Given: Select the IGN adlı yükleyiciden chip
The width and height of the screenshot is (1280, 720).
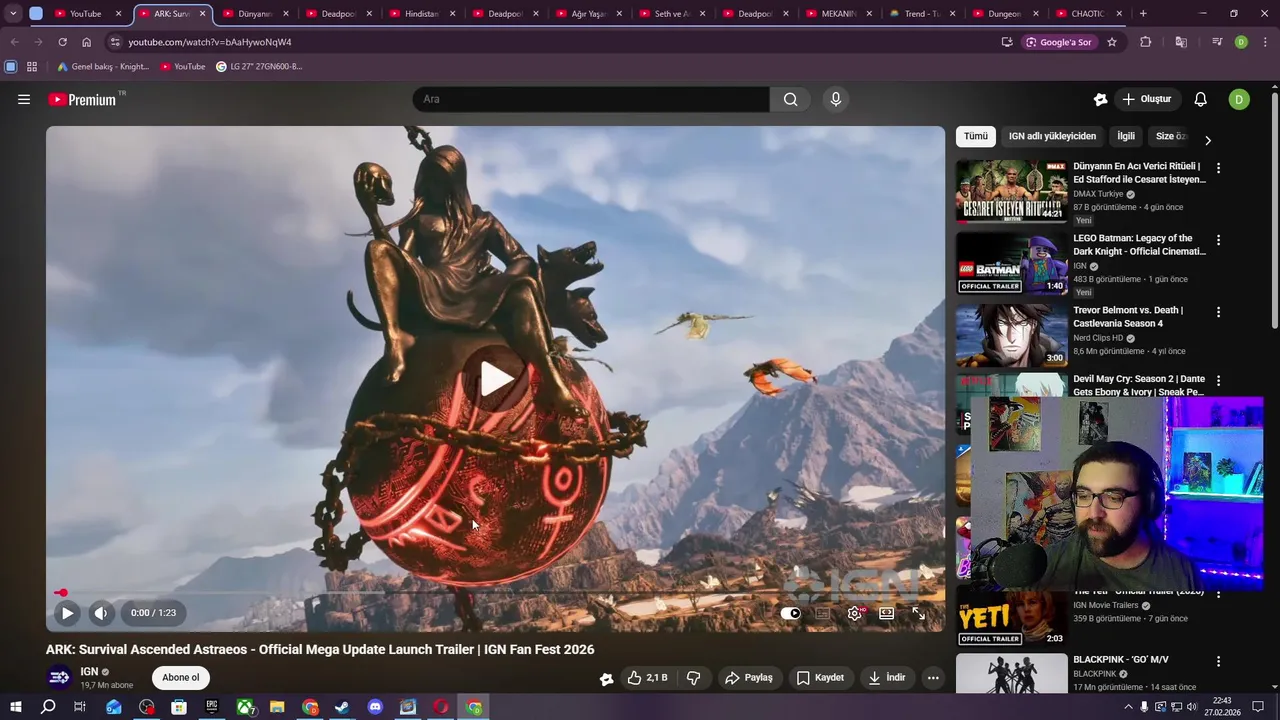Looking at the screenshot, I should click(1052, 136).
